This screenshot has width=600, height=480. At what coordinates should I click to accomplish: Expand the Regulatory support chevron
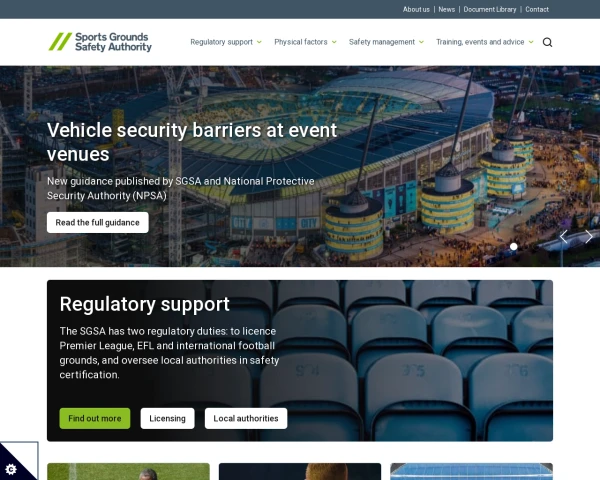click(259, 42)
